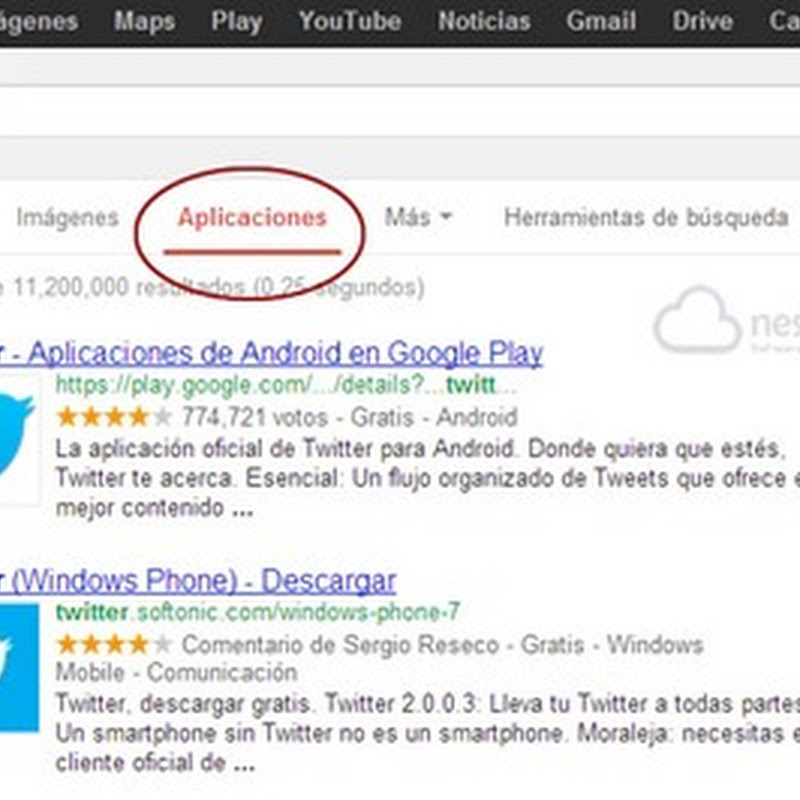Open Noticias in the top bar
Viewport: 800px width, 800px height.
click(484, 21)
